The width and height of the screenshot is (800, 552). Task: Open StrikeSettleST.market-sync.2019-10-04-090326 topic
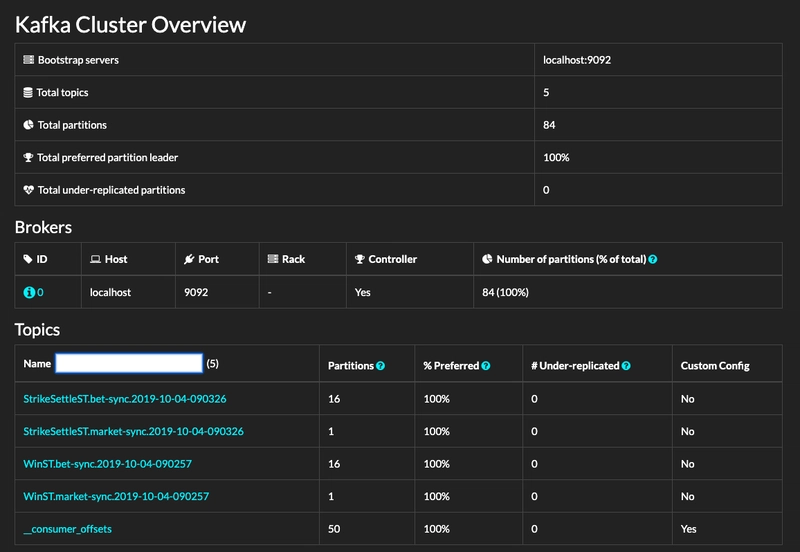point(134,432)
